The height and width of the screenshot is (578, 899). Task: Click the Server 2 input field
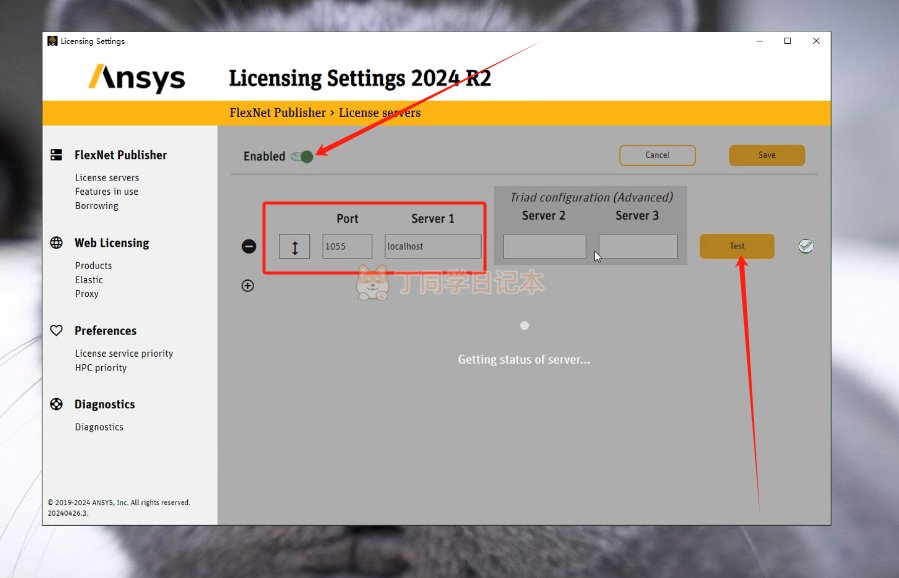[544, 247]
